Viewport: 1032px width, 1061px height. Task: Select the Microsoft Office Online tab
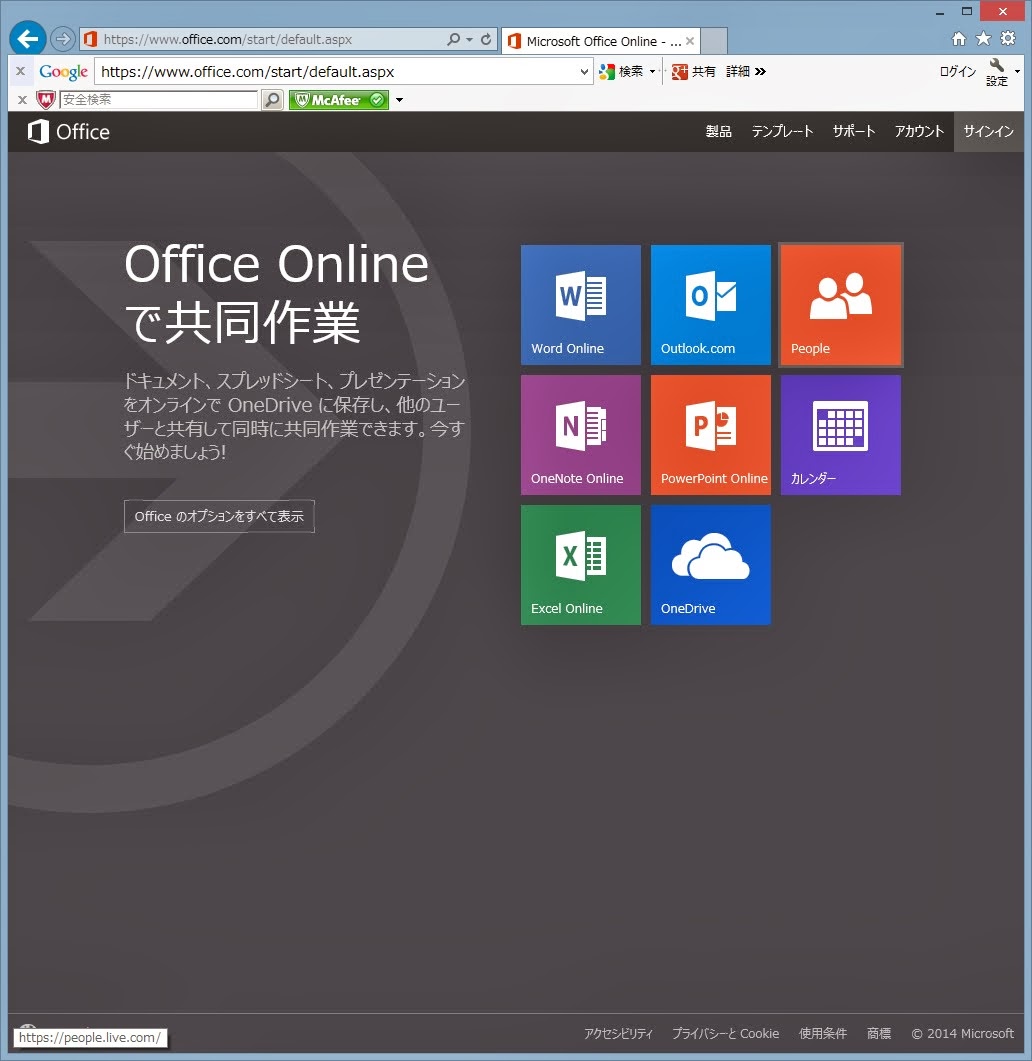click(601, 41)
